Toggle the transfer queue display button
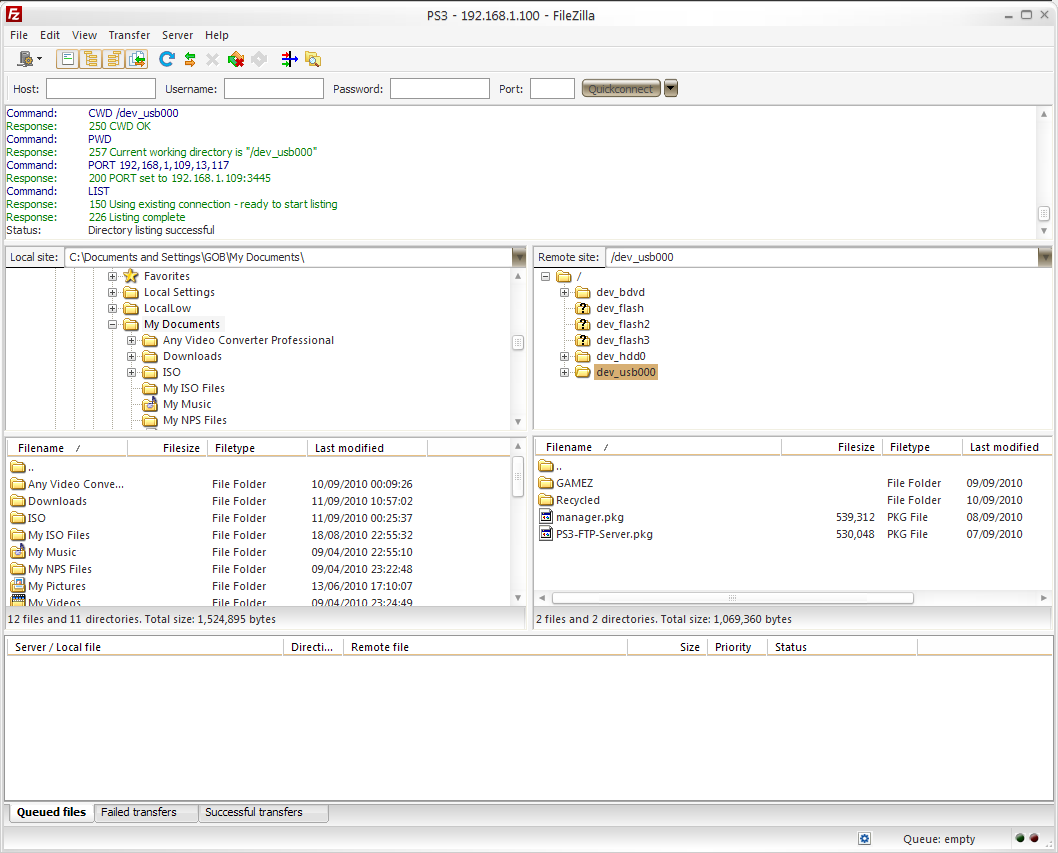1058x853 pixels. pos(137,60)
